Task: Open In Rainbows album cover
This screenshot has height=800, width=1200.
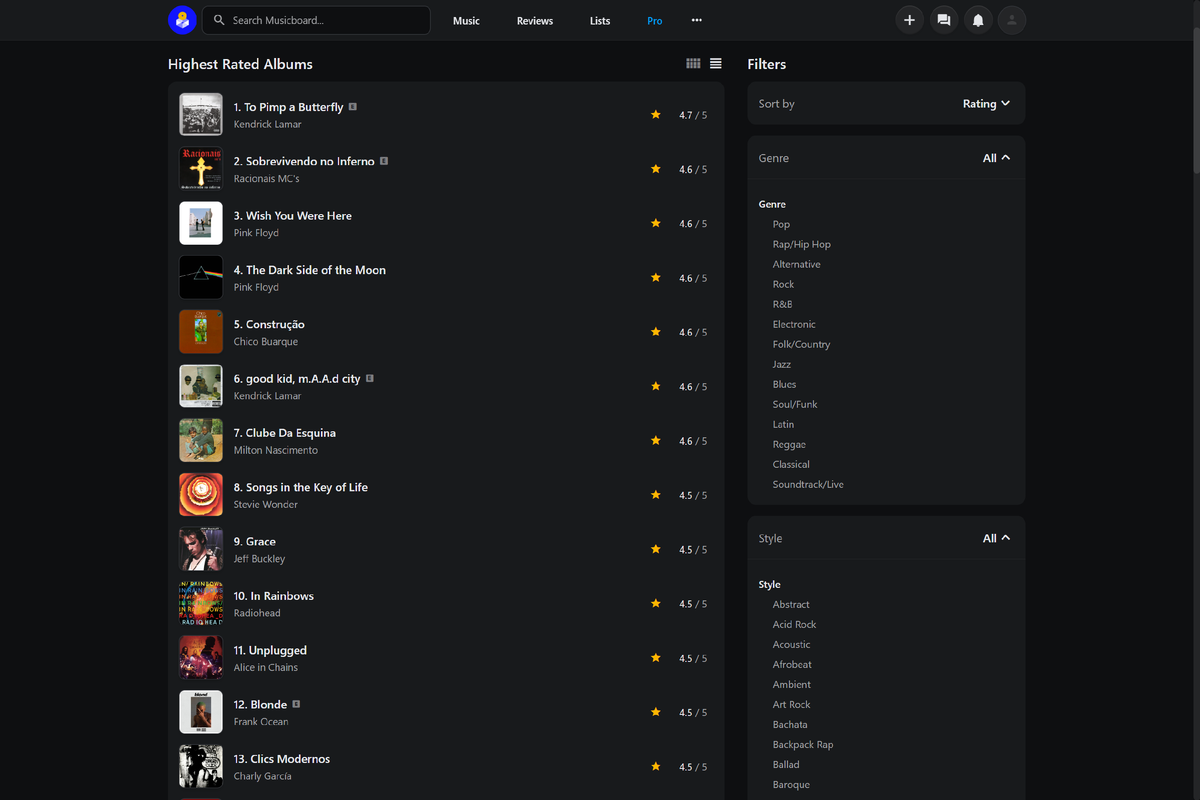Action: coord(201,604)
